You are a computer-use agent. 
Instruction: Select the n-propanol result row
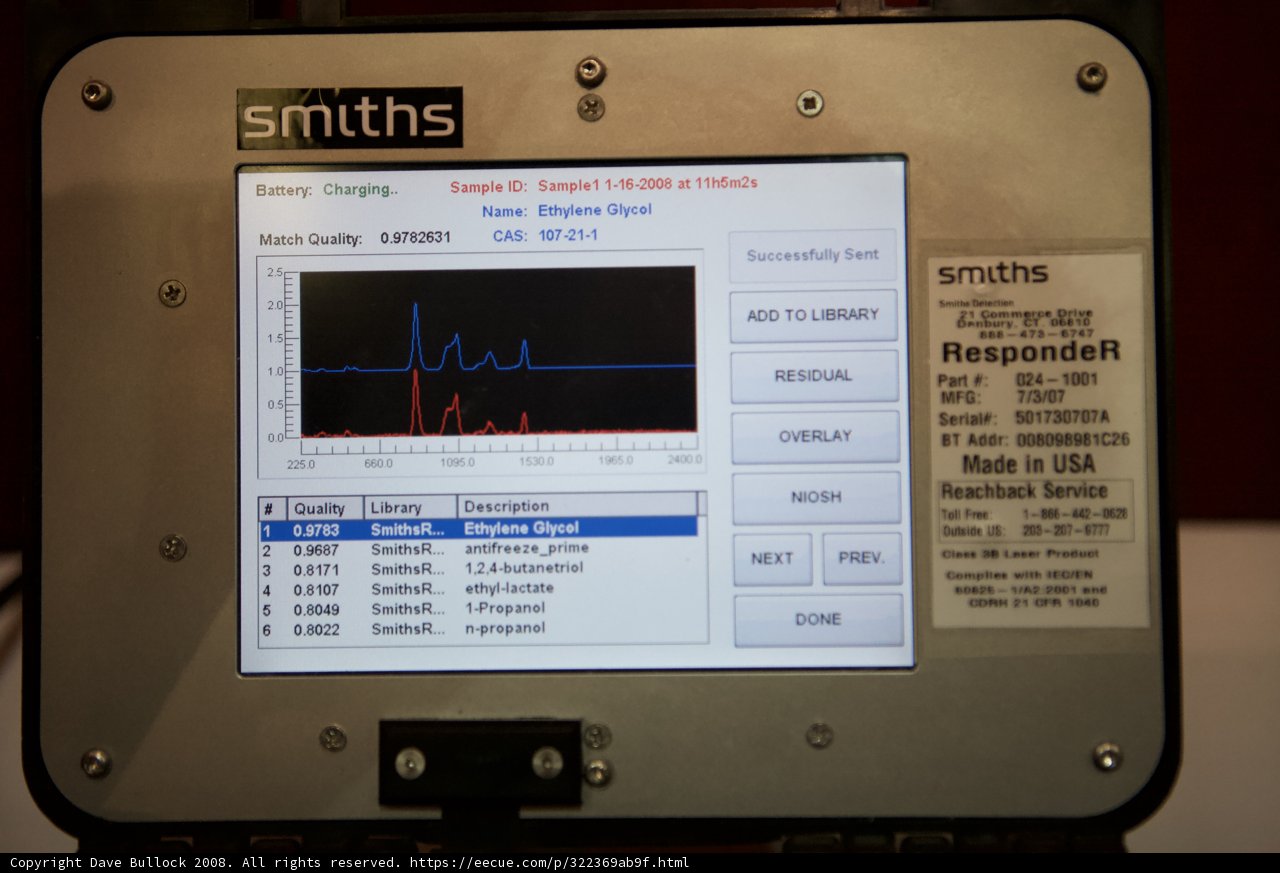coord(478,628)
